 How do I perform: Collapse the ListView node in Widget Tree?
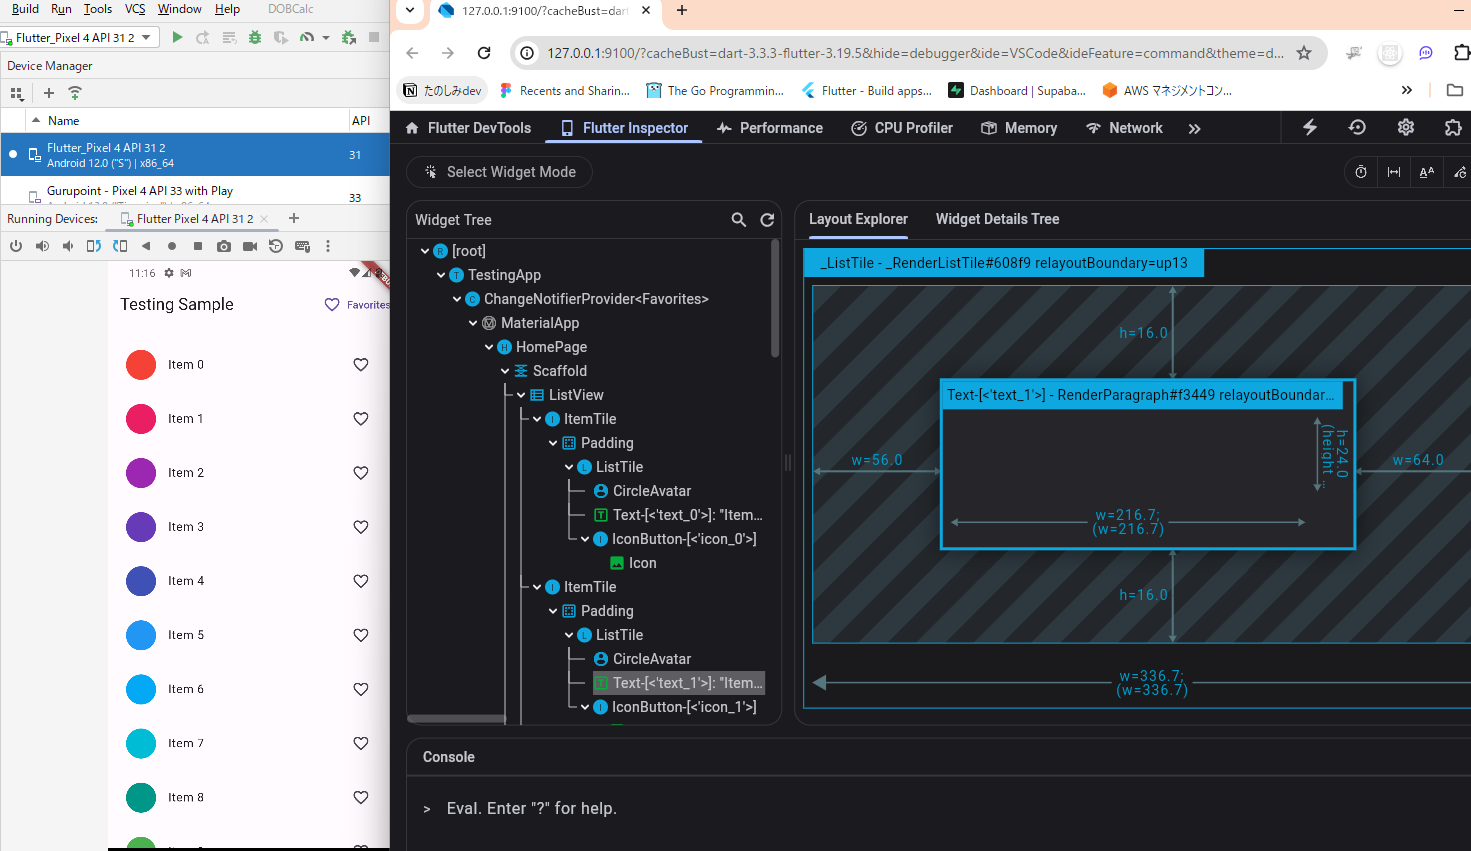(521, 395)
